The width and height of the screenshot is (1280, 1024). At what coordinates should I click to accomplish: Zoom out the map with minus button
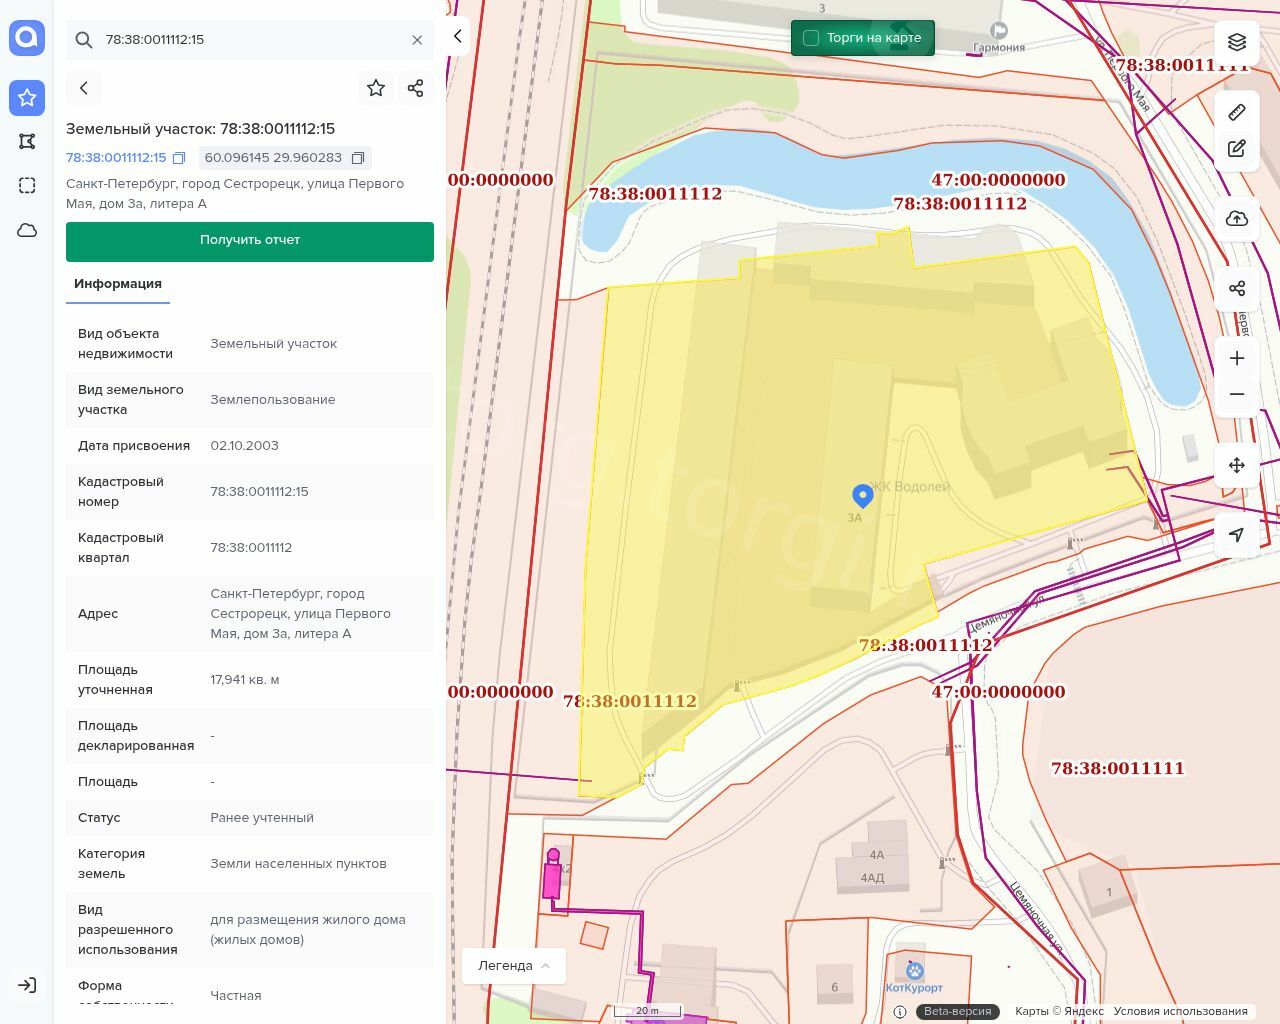(x=1237, y=394)
